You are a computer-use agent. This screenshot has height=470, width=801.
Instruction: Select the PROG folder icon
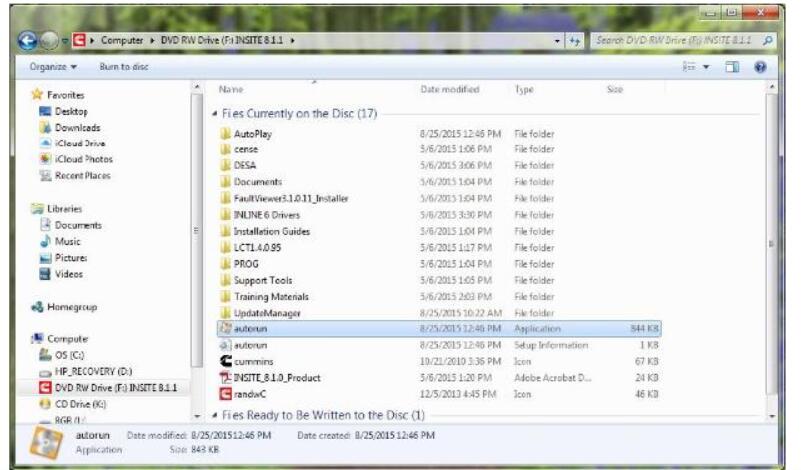[x=225, y=264]
